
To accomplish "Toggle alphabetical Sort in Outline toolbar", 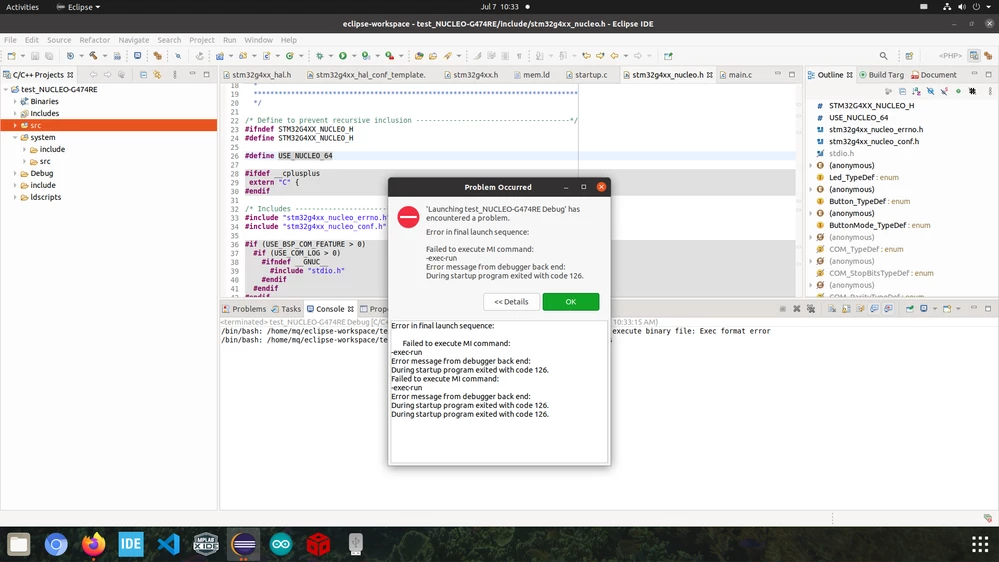I will click(x=916, y=92).
